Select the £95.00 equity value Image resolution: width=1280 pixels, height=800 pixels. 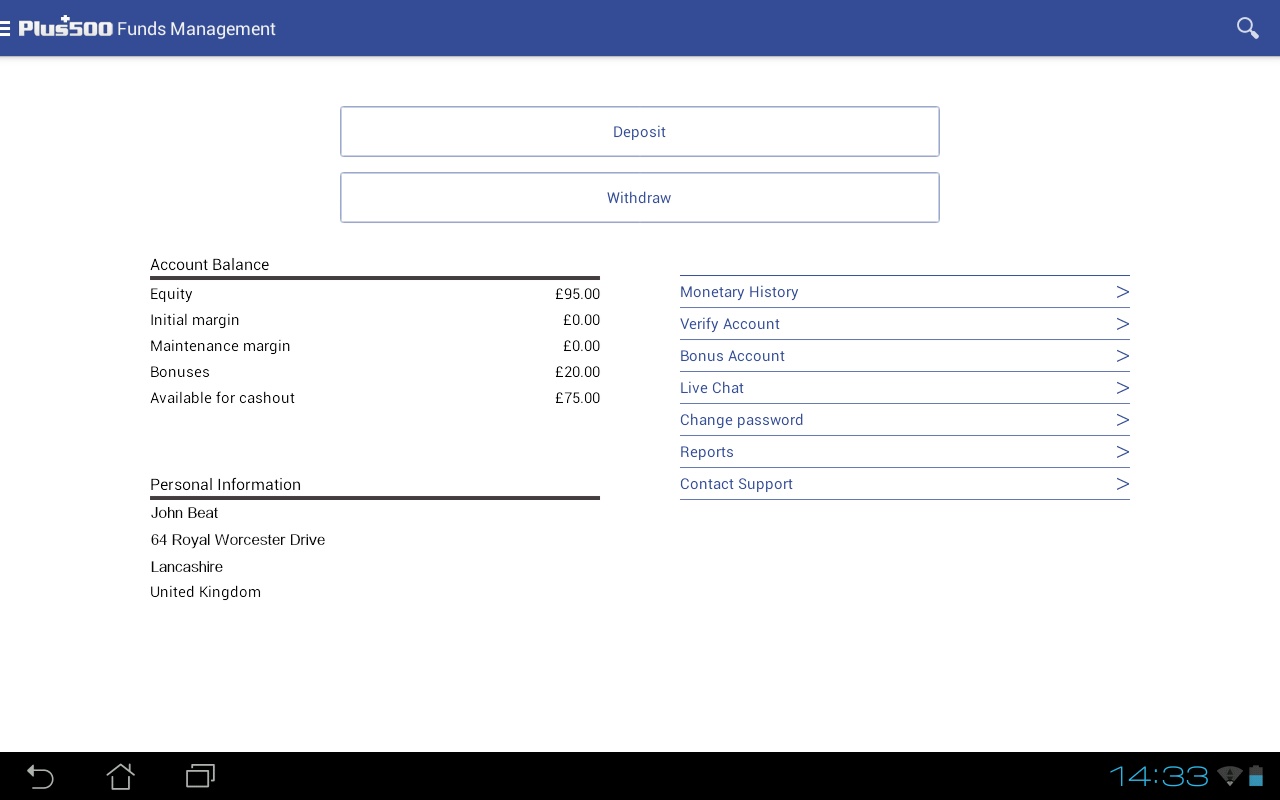[x=578, y=294]
